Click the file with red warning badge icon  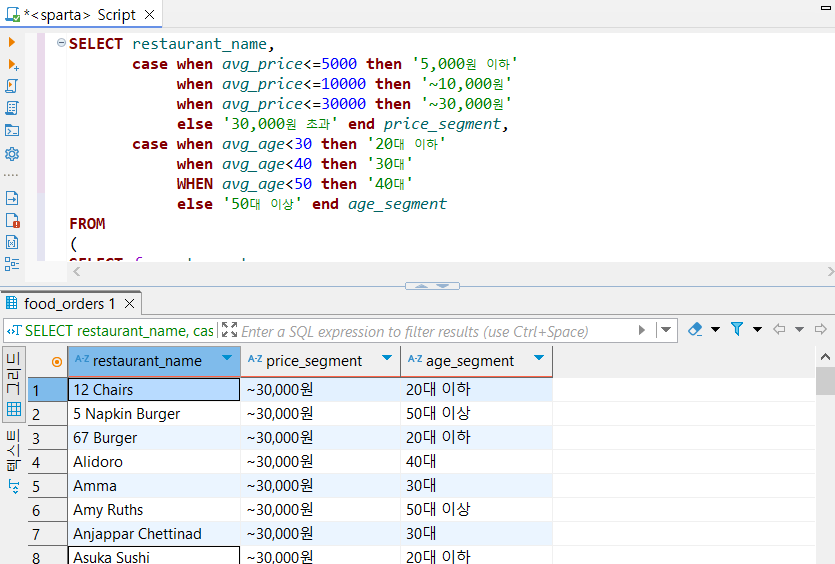tap(12, 220)
